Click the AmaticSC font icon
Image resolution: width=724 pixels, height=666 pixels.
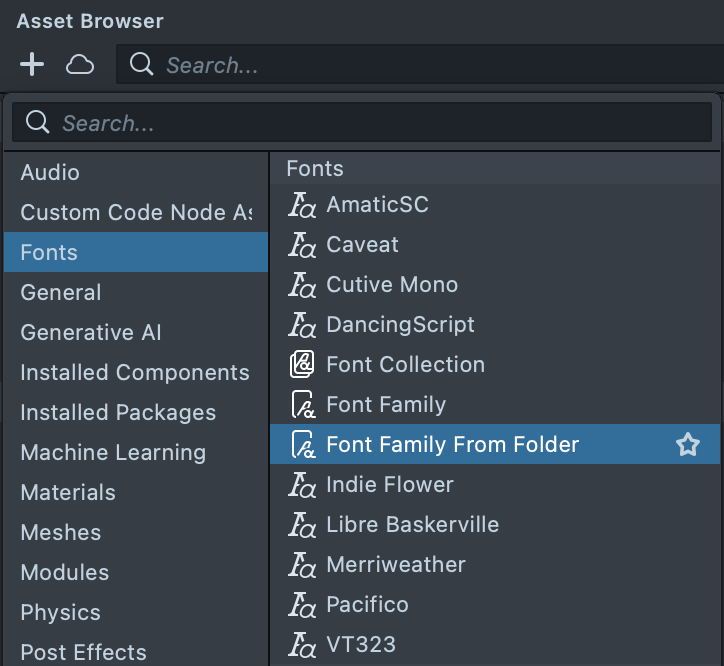point(302,205)
